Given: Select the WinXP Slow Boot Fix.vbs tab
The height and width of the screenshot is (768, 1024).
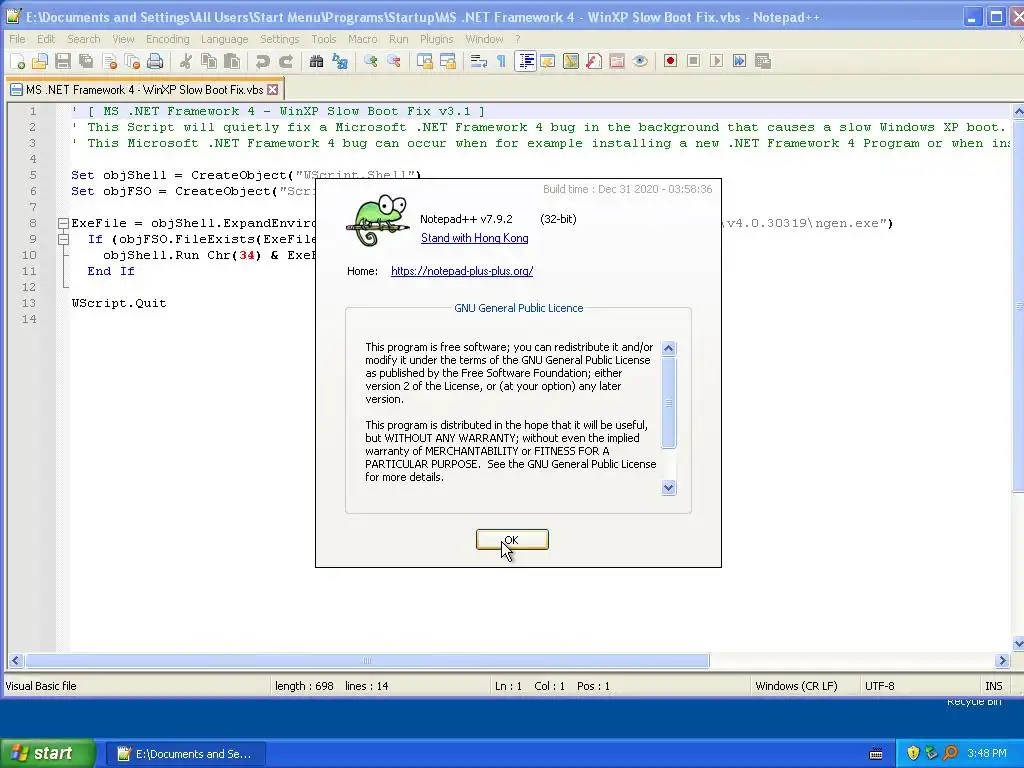Looking at the screenshot, I should coord(144,89).
